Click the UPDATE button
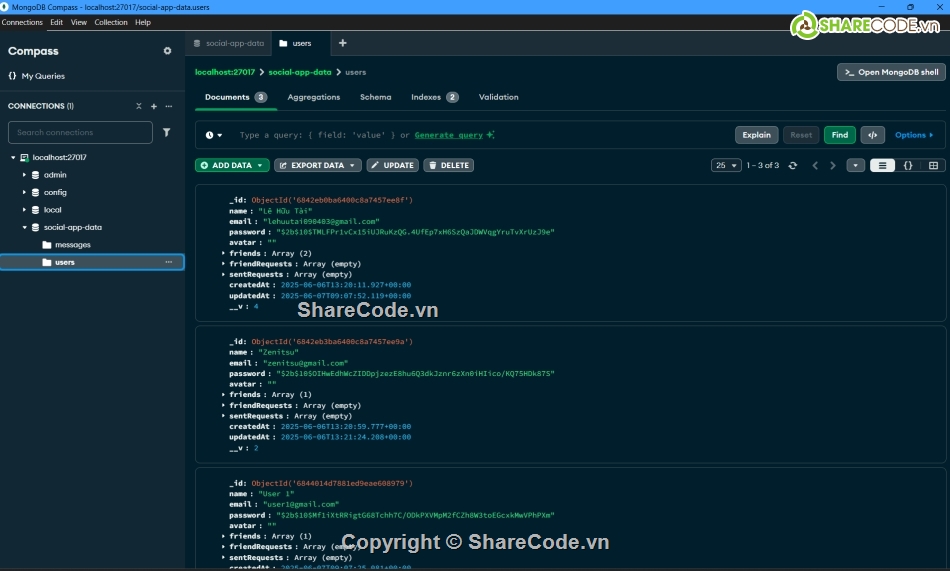 [x=393, y=165]
